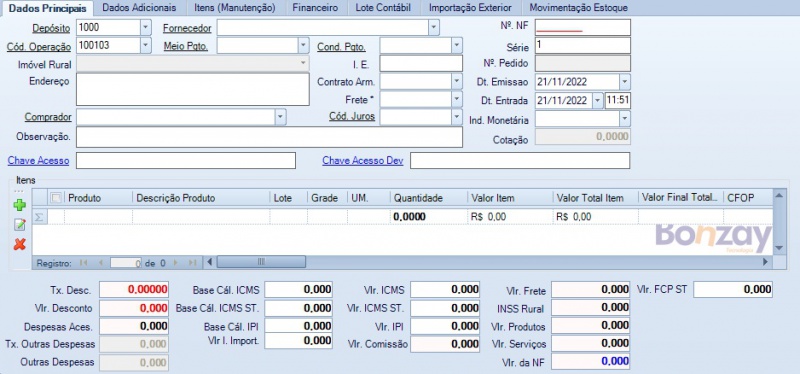Go to previous record navigator arrow
The width and height of the screenshot is (800, 374).
point(100,263)
